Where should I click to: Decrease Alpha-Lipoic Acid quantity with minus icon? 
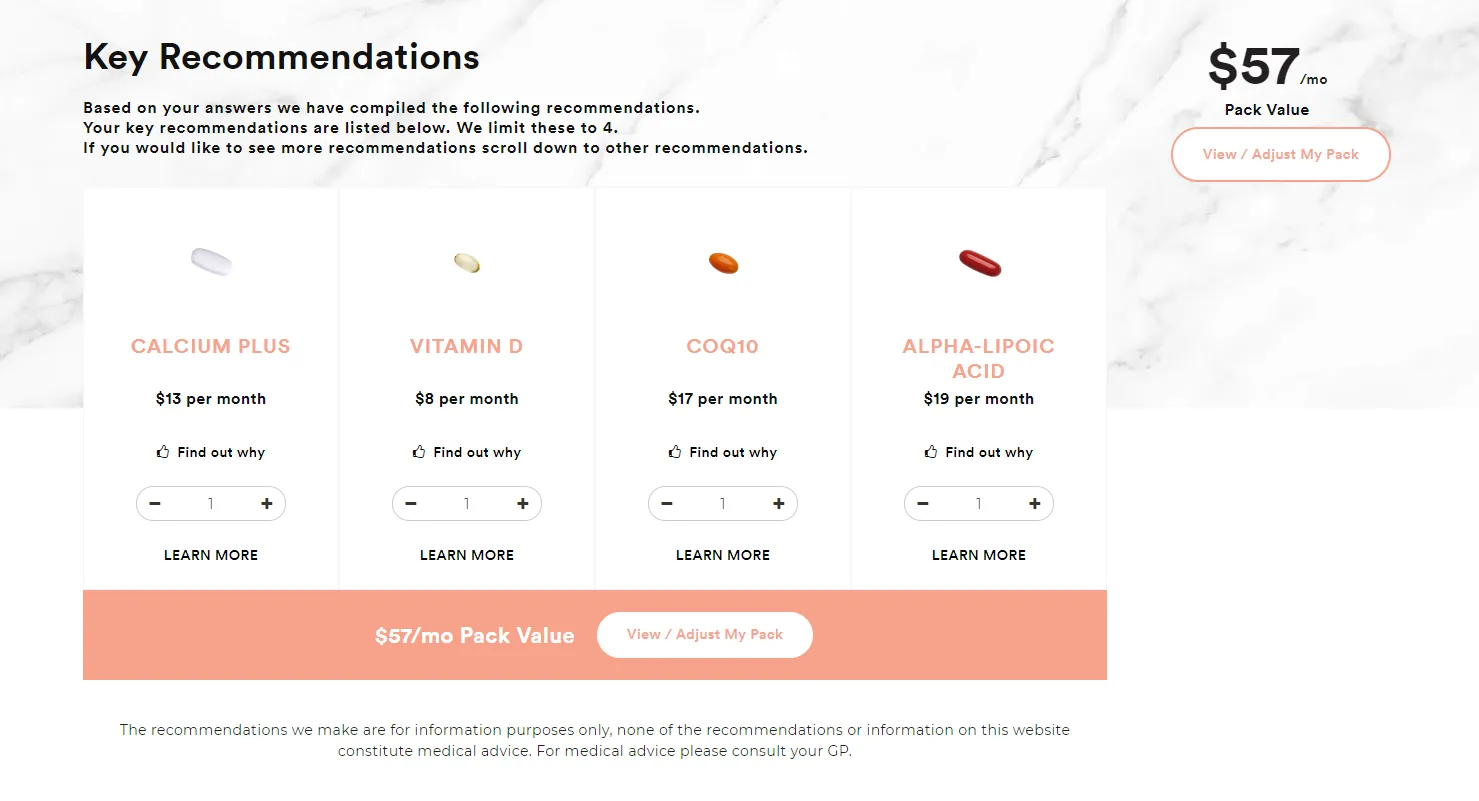click(x=923, y=504)
